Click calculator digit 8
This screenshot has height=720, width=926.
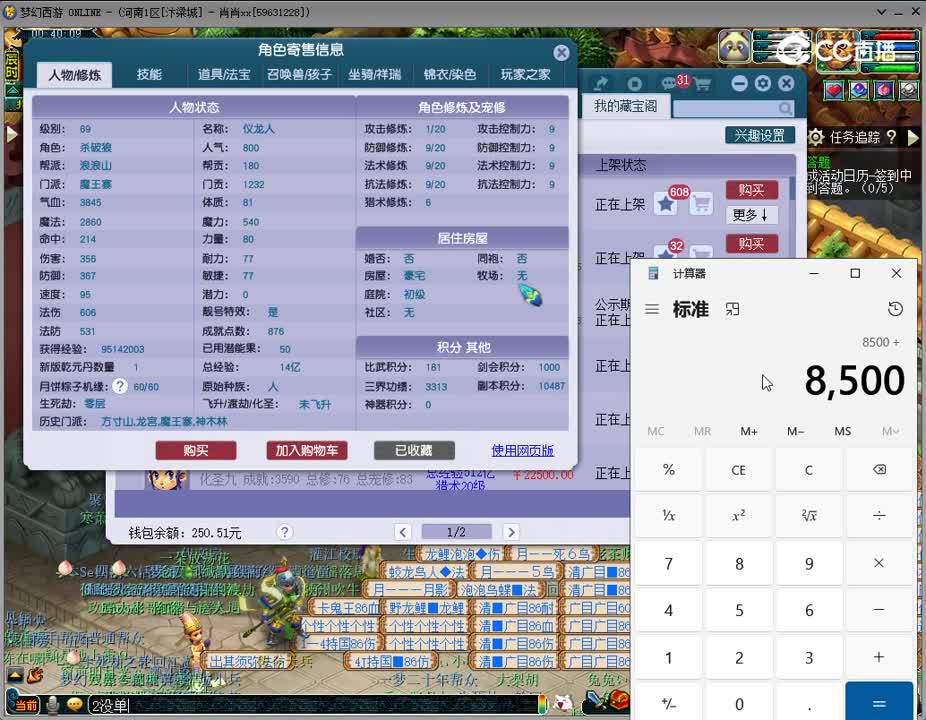pyautogui.click(x=738, y=563)
